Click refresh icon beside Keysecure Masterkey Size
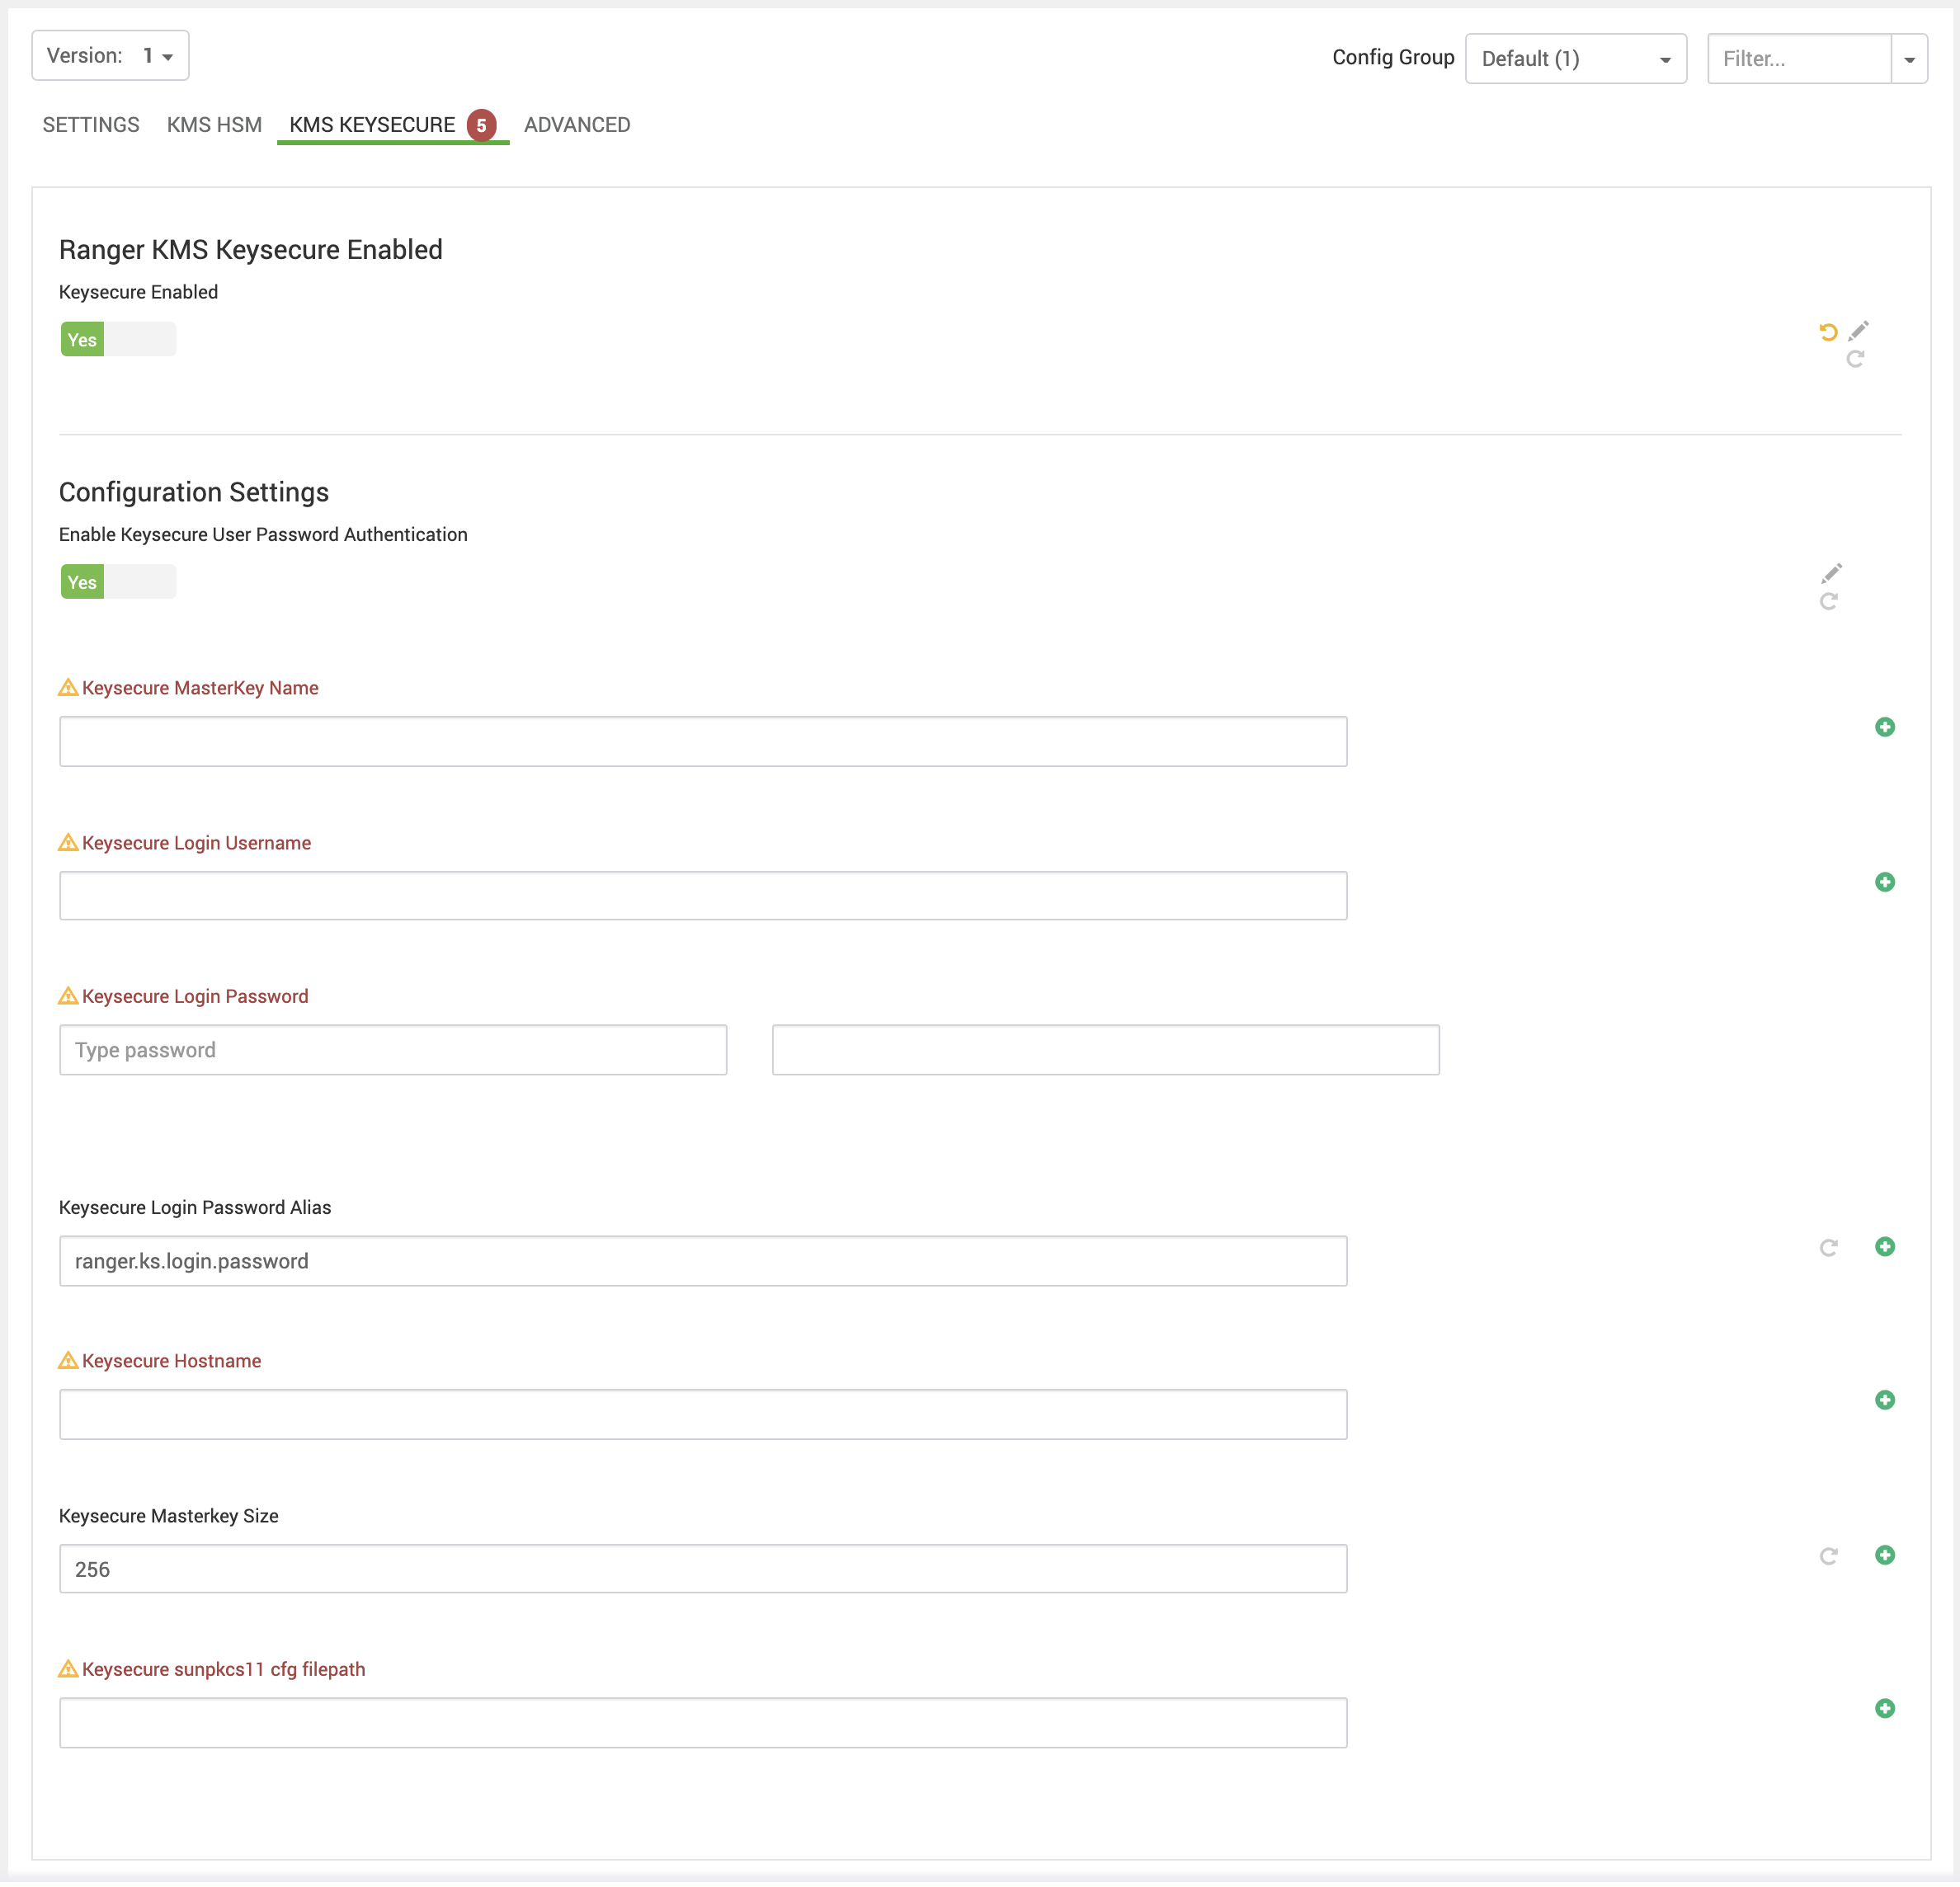 coord(1828,1558)
